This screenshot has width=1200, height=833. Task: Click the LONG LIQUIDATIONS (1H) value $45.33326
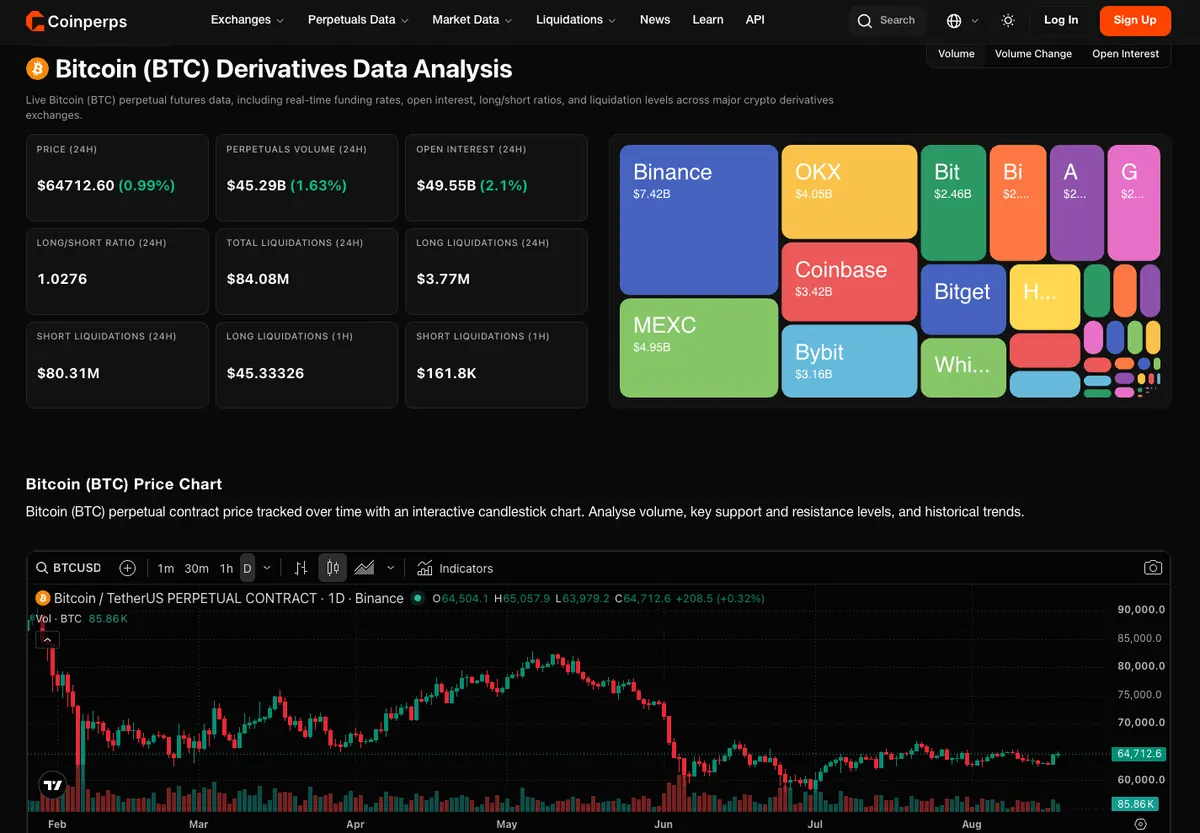pyautogui.click(x=265, y=373)
